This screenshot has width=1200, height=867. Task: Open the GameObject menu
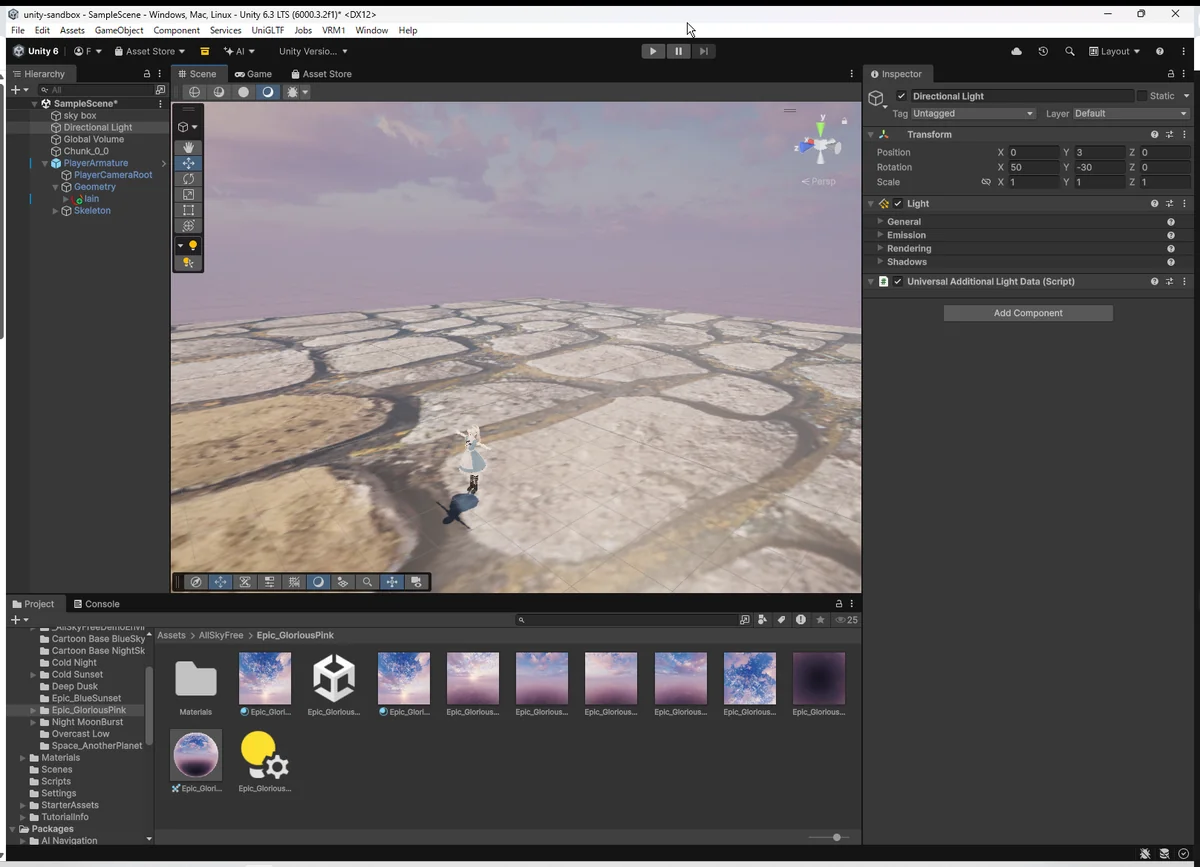point(119,30)
